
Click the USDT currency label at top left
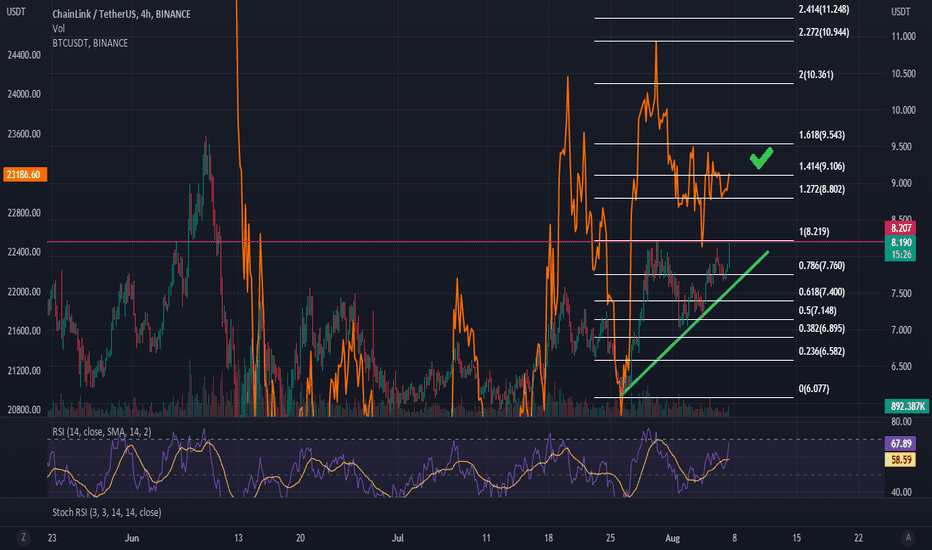tap(16, 11)
